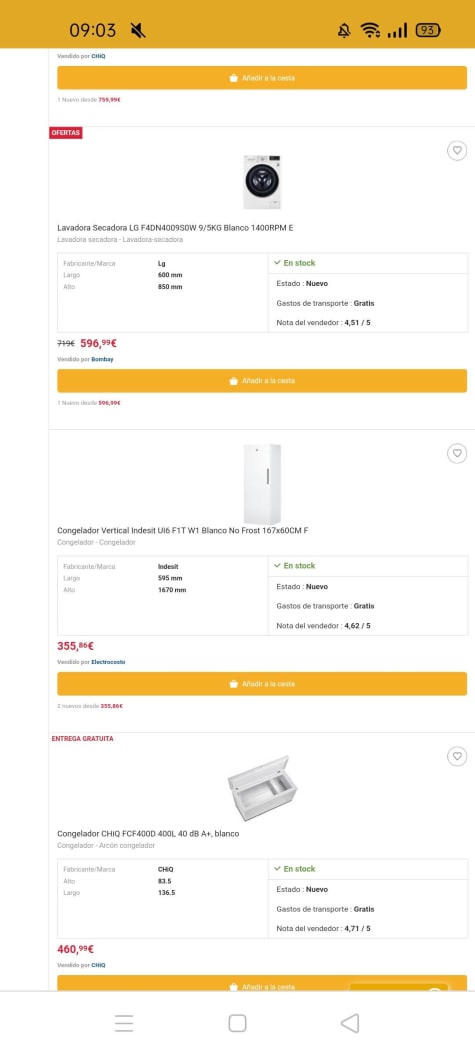Open seller Electrocosto link

pos(108,662)
